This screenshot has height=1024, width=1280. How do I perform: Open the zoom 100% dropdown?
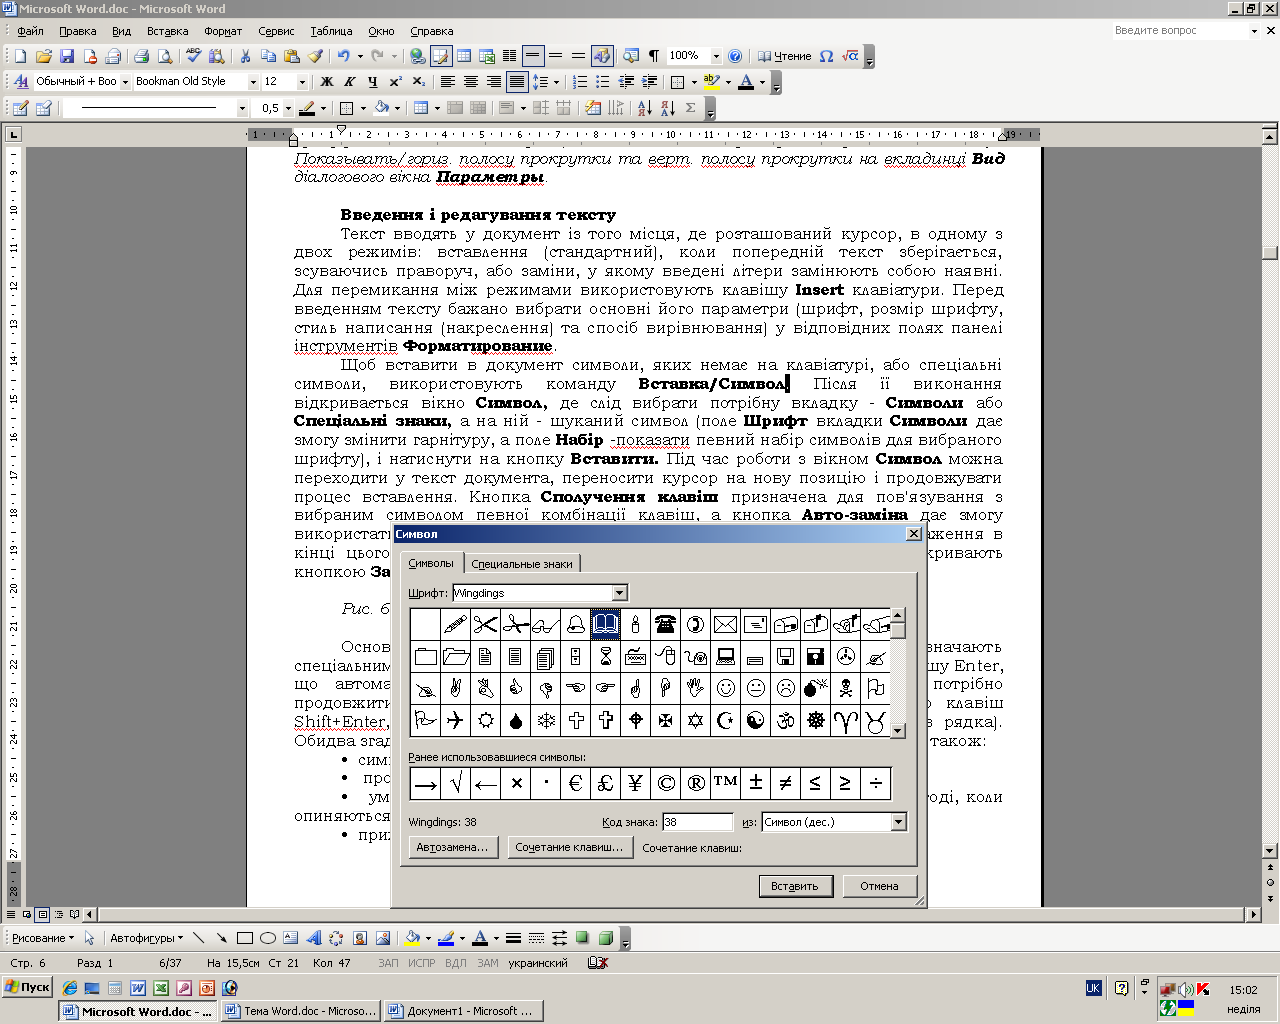[716, 56]
